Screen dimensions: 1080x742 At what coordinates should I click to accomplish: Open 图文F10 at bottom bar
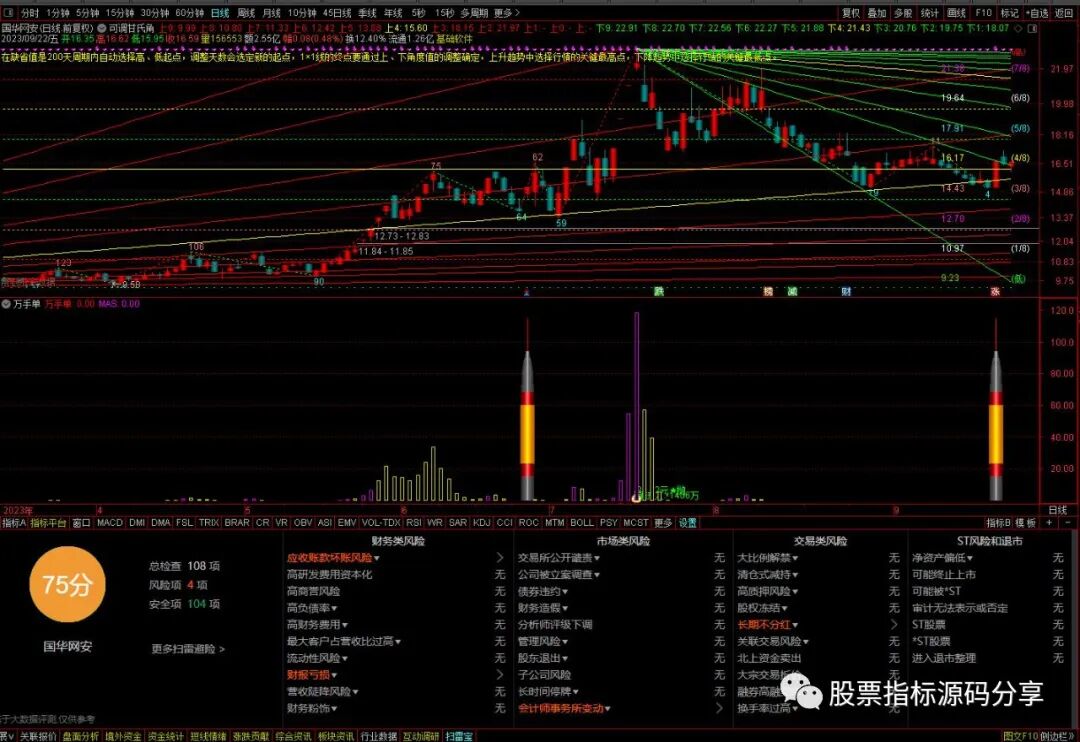point(1020,736)
